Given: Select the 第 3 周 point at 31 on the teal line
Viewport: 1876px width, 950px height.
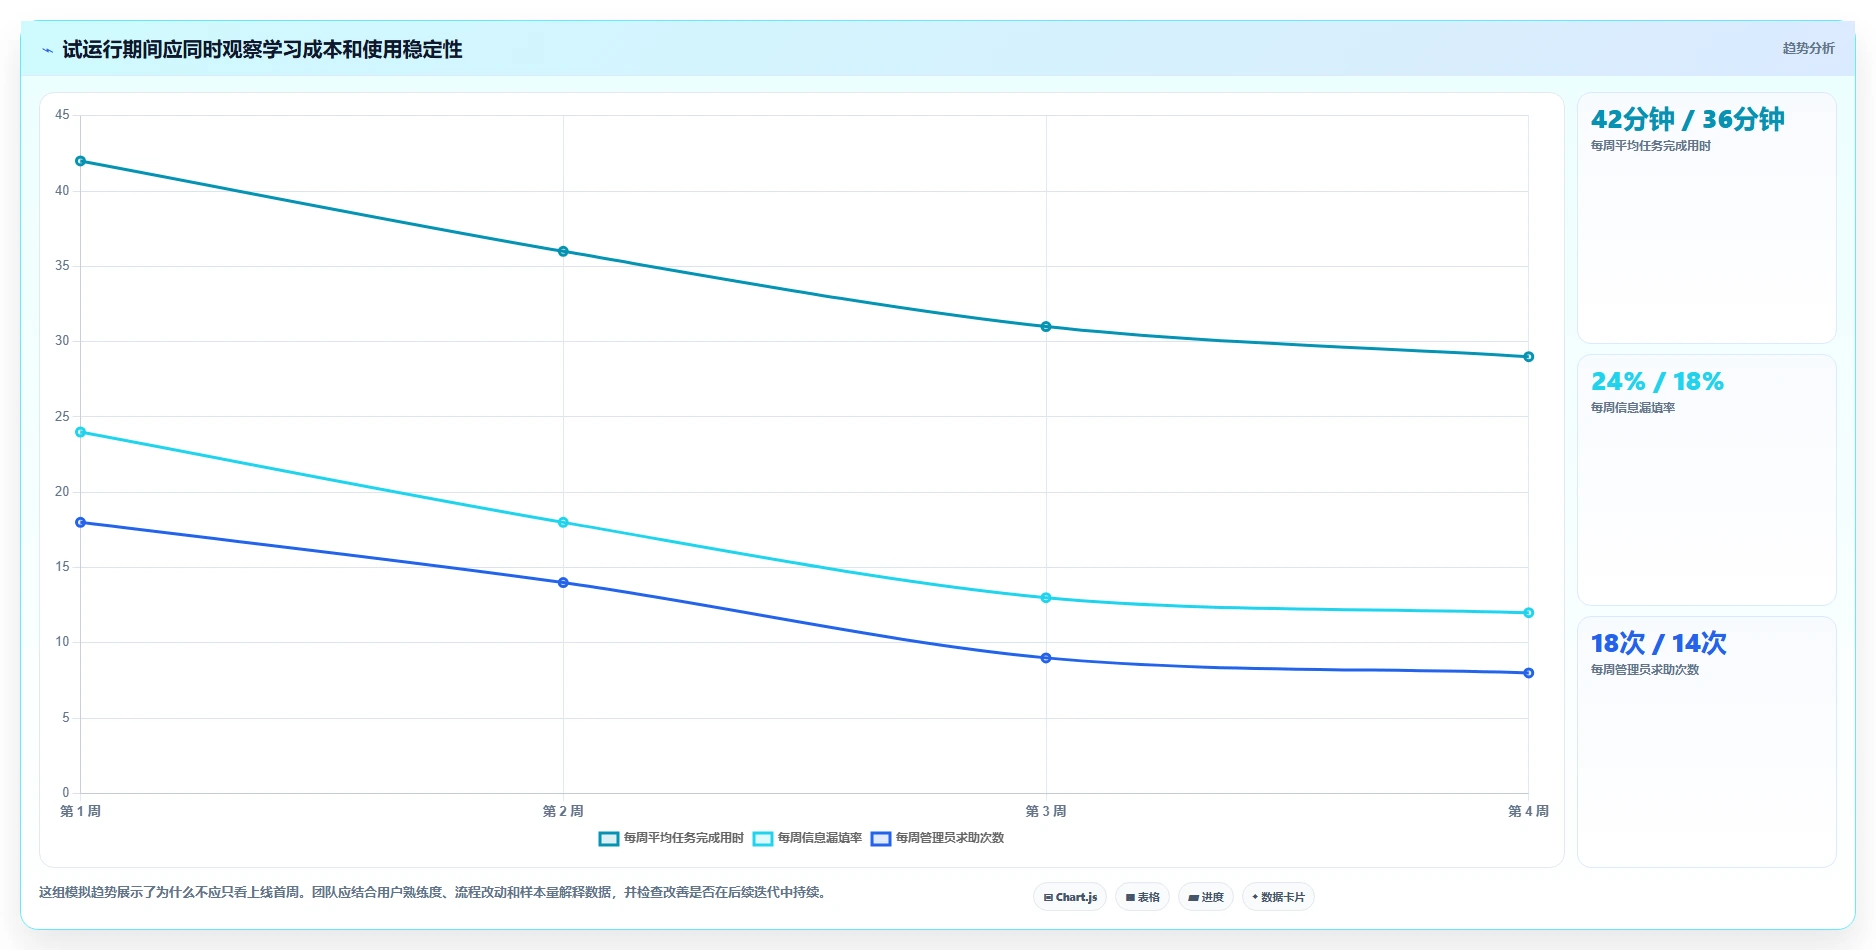Looking at the screenshot, I should (x=1046, y=327).
